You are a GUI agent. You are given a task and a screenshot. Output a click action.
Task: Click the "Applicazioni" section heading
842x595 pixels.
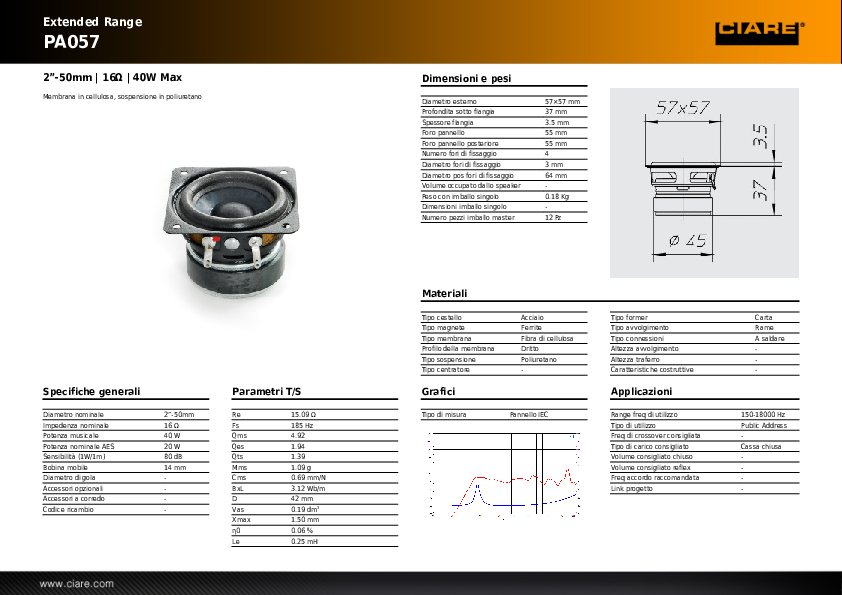pos(641,391)
